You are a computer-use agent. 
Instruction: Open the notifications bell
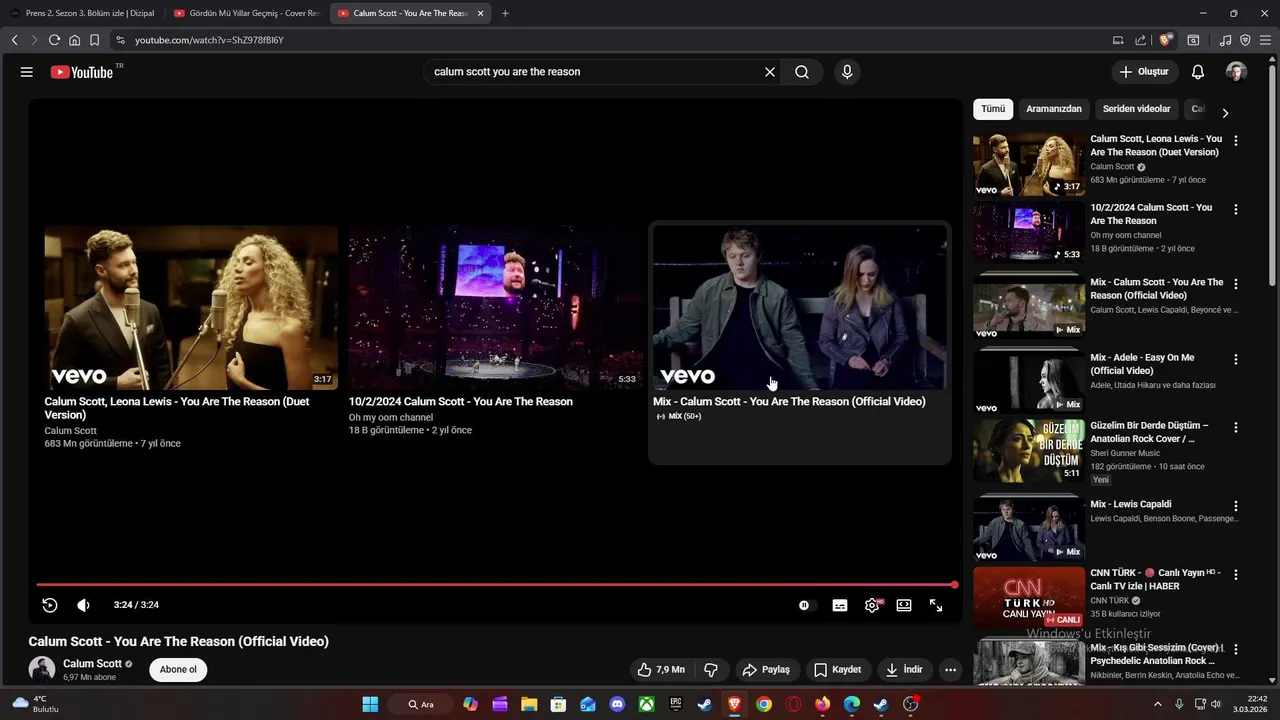coord(1198,72)
